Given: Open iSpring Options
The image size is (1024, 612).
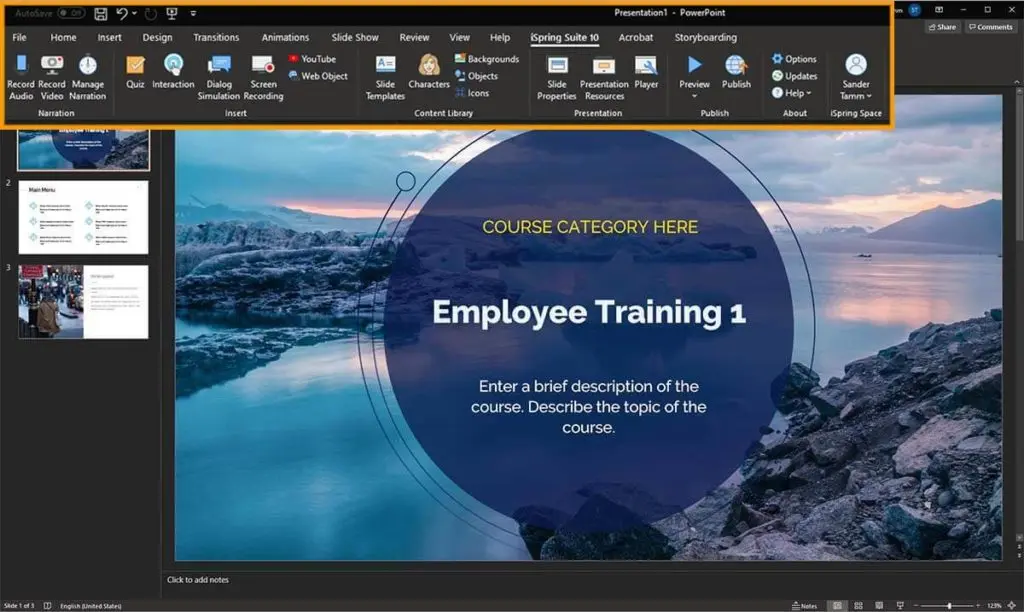Looking at the screenshot, I should coord(794,59).
